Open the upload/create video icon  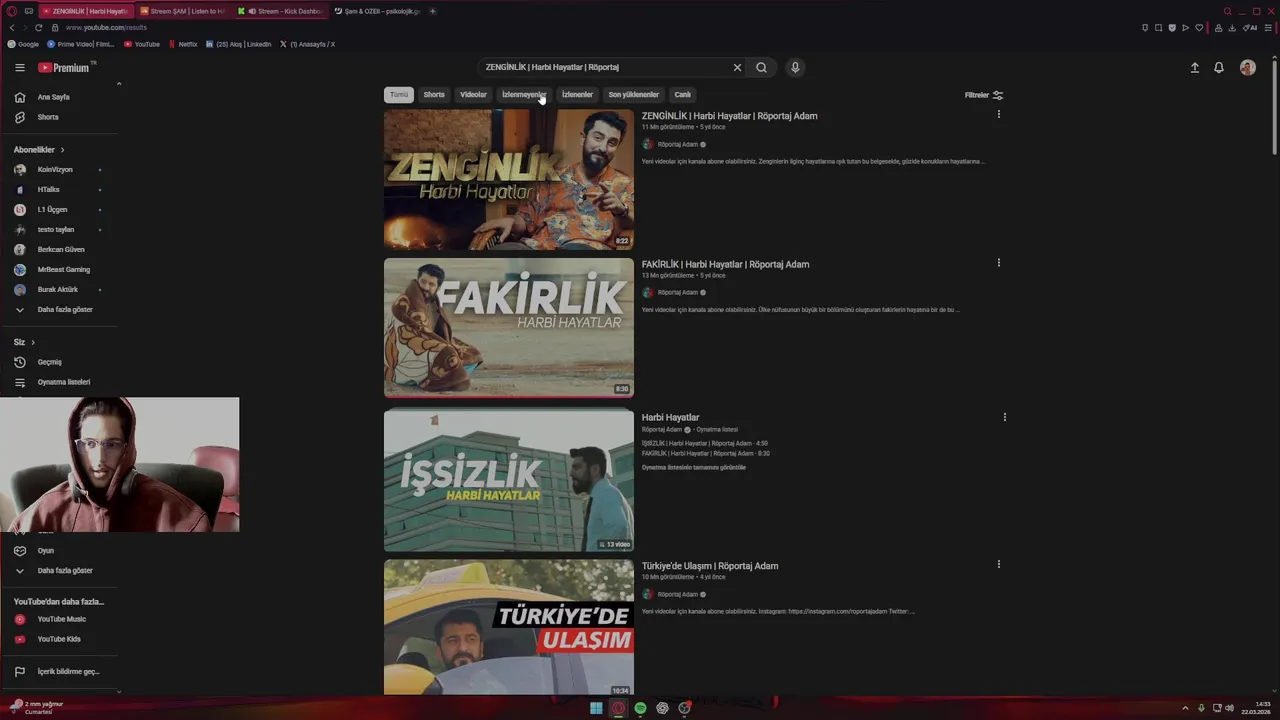click(1194, 67)
